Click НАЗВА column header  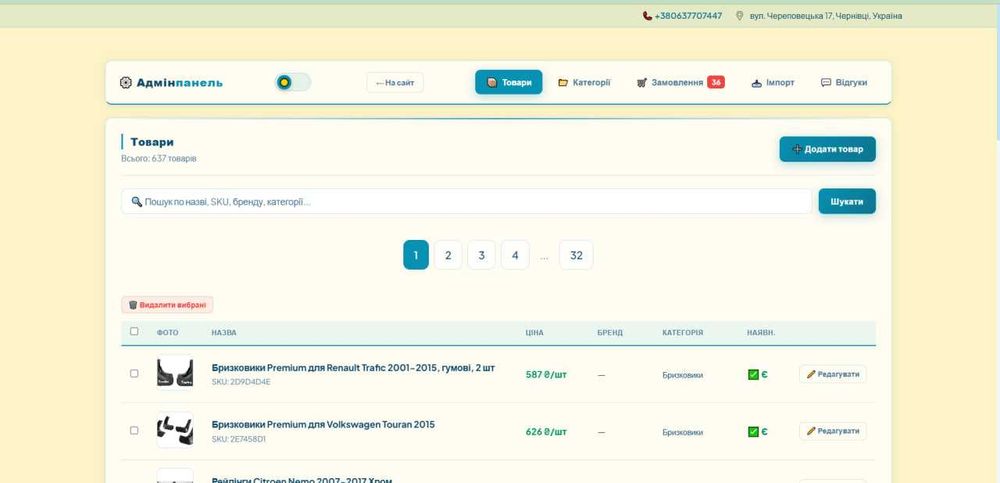224,333
